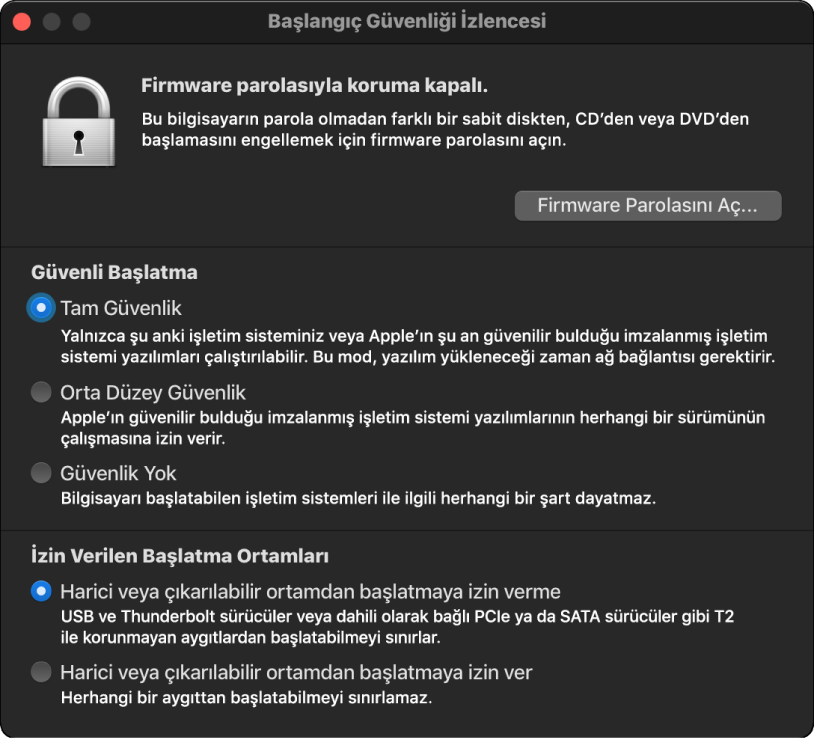Click the external media restriction description text
Image resolution: width=814 pixels, height=739 pixels.
click(x=400, y=626)
